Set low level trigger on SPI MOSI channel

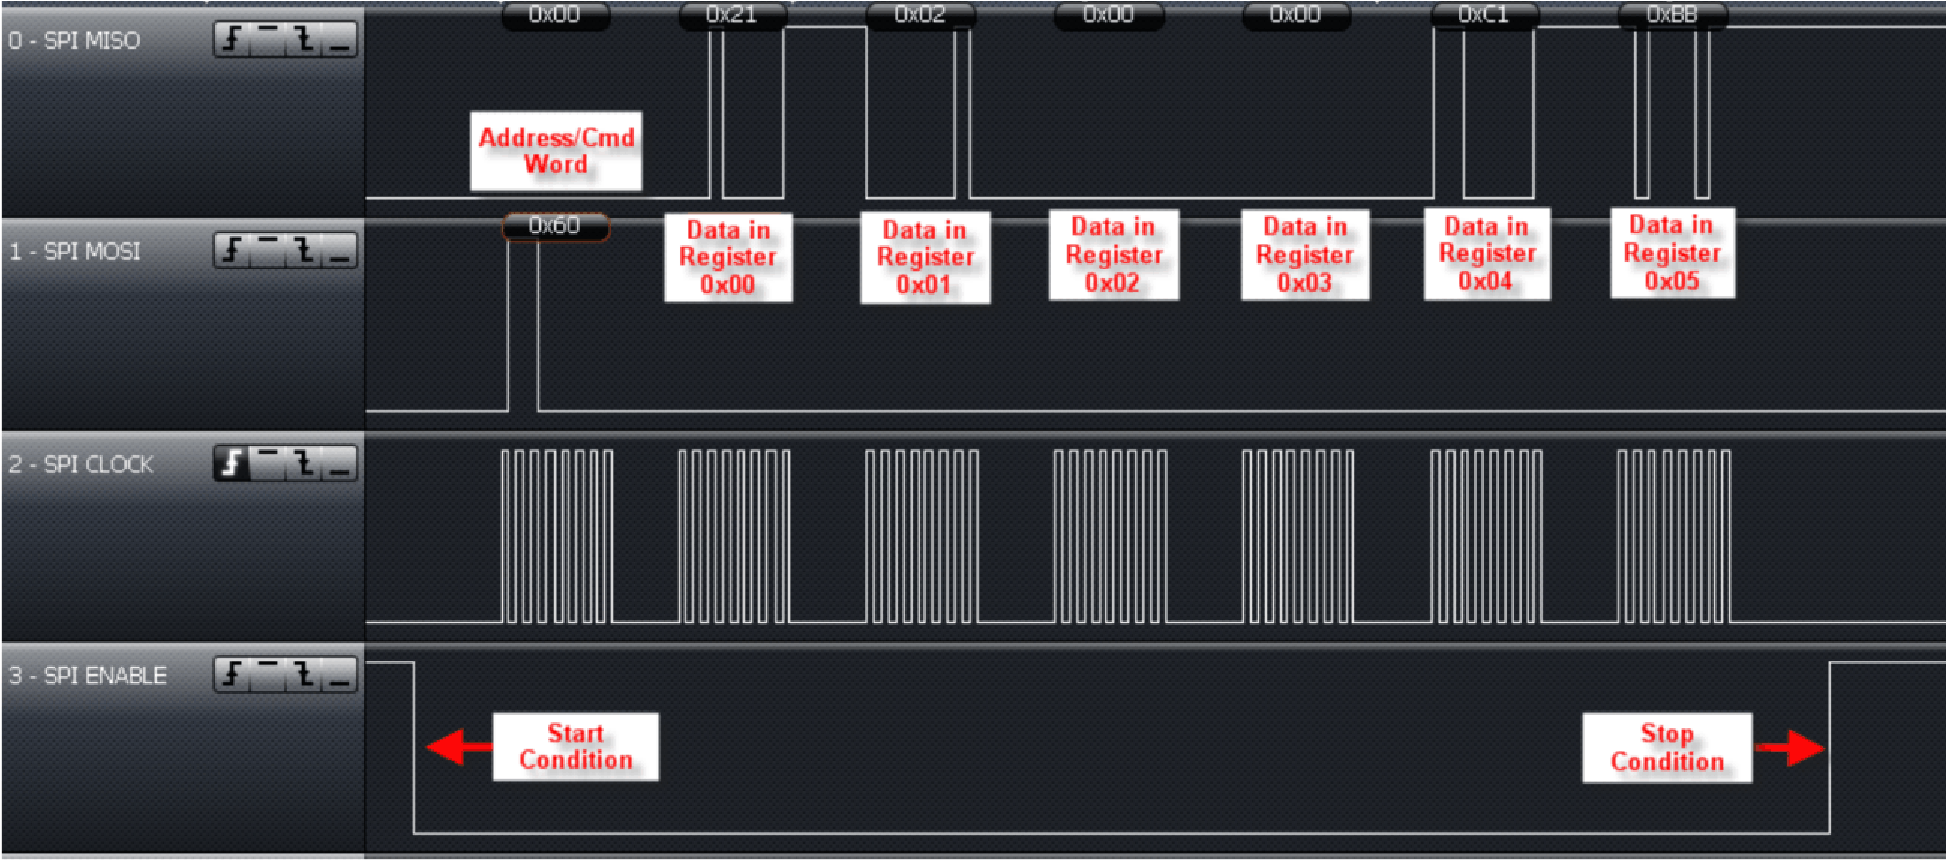pos(340,251)
